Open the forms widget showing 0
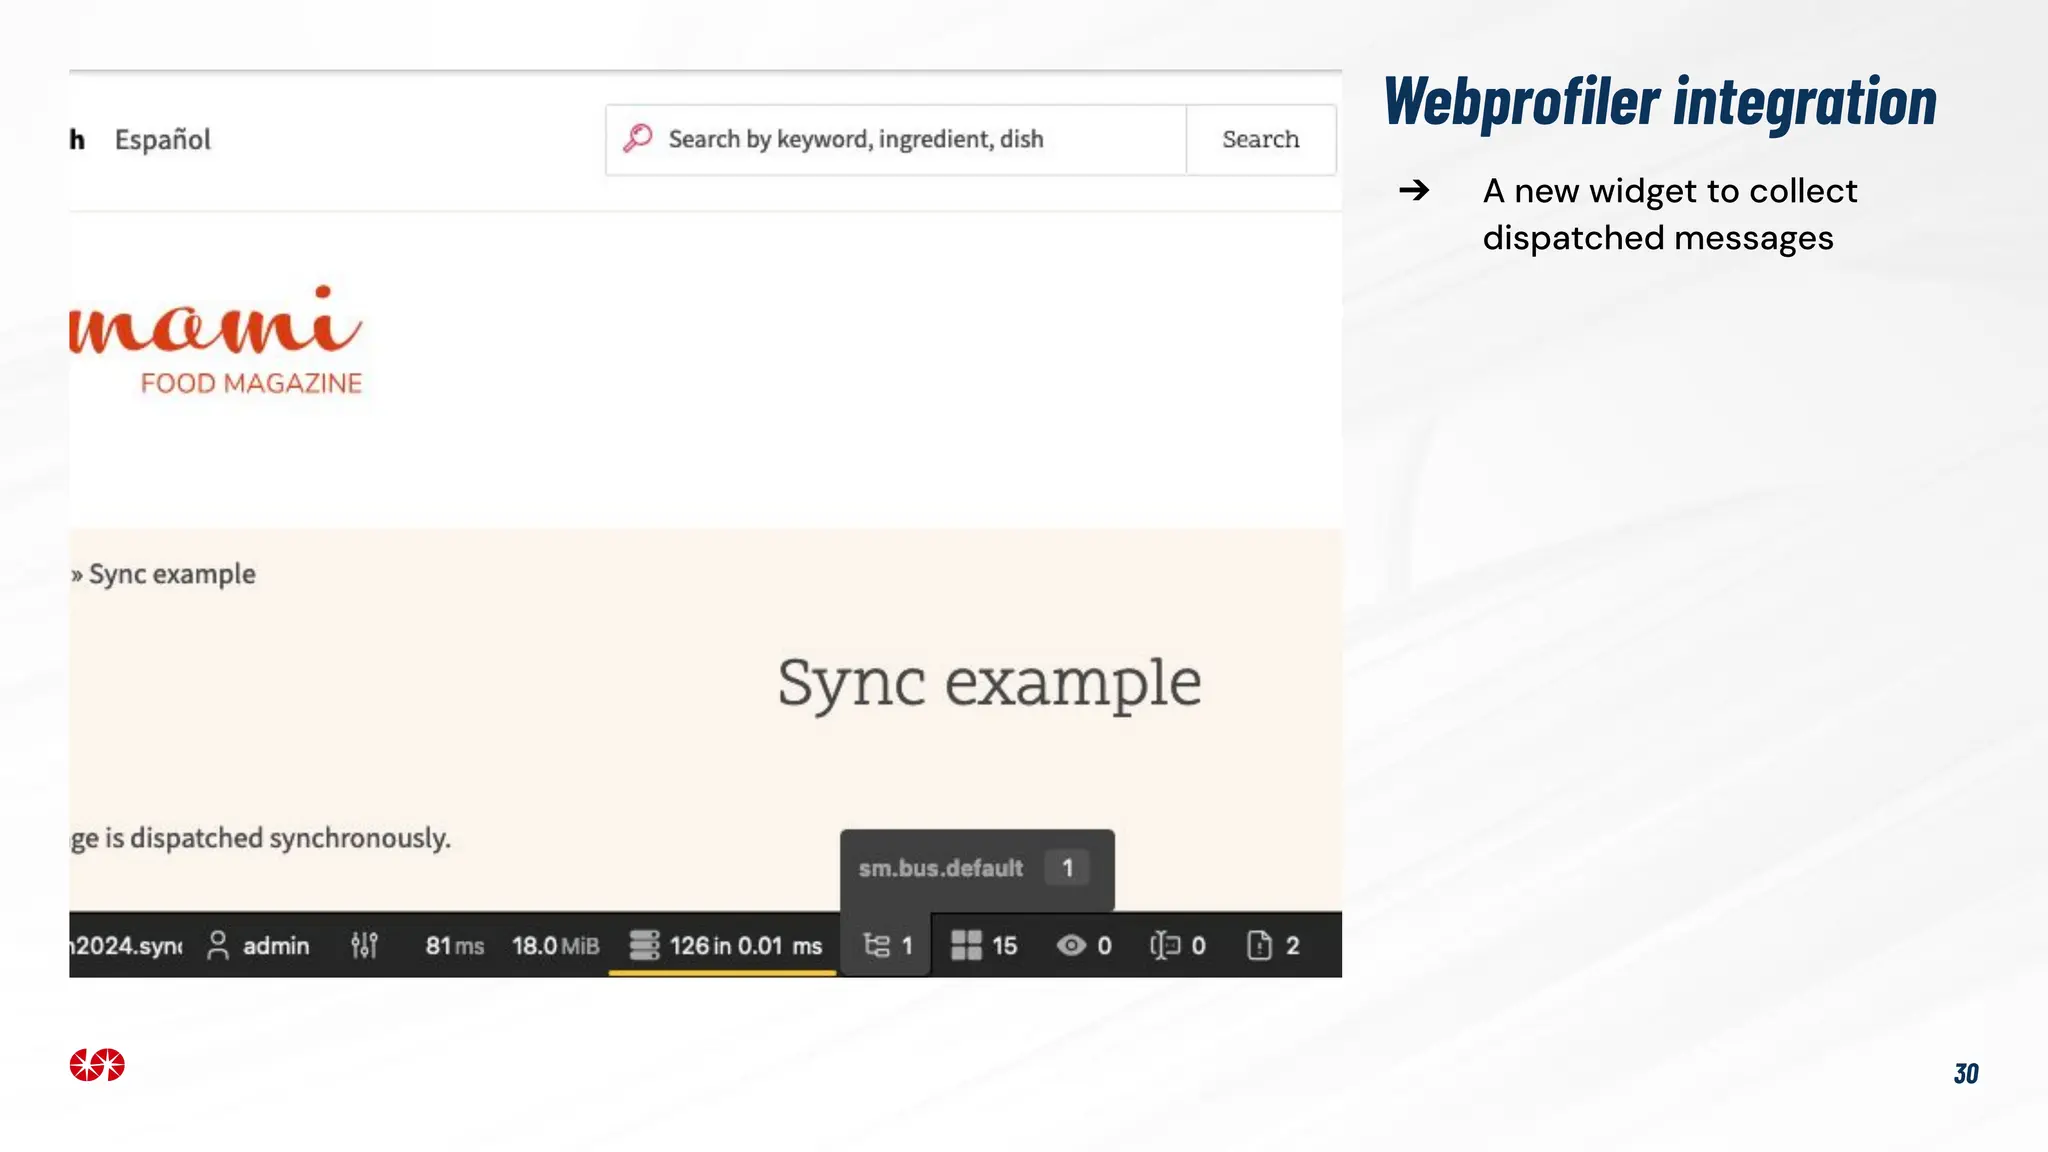 1178,945
